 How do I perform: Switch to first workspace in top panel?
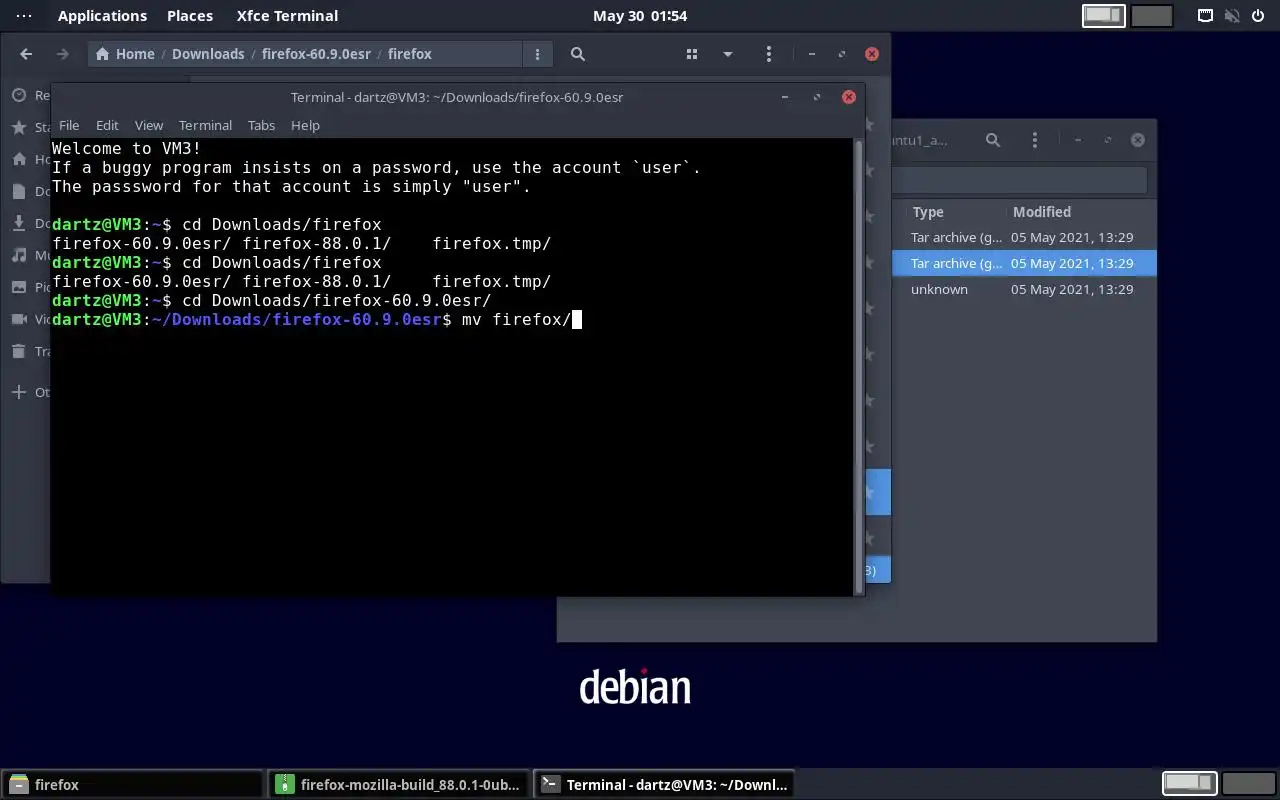point(1104,16)
